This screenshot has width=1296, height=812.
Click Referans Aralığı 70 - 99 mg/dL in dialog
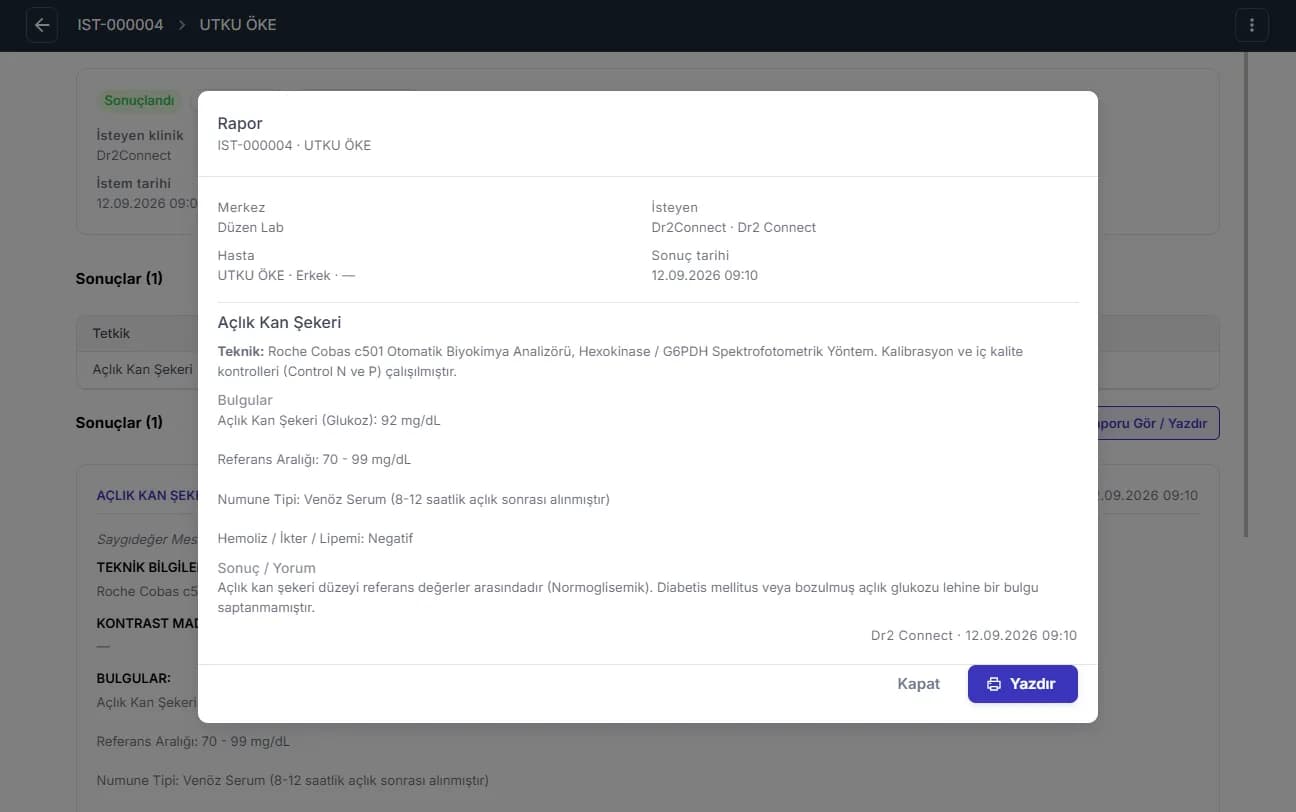[314, 460]
